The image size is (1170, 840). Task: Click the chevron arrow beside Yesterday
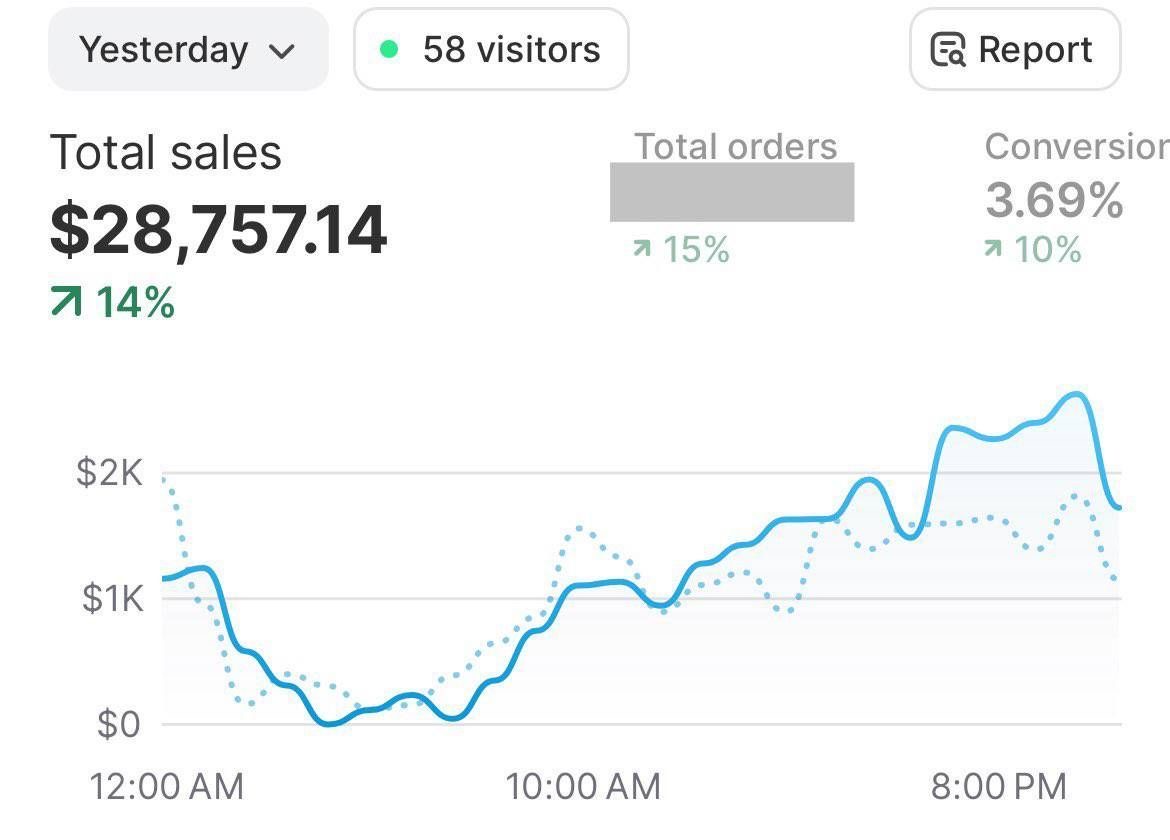283,51
